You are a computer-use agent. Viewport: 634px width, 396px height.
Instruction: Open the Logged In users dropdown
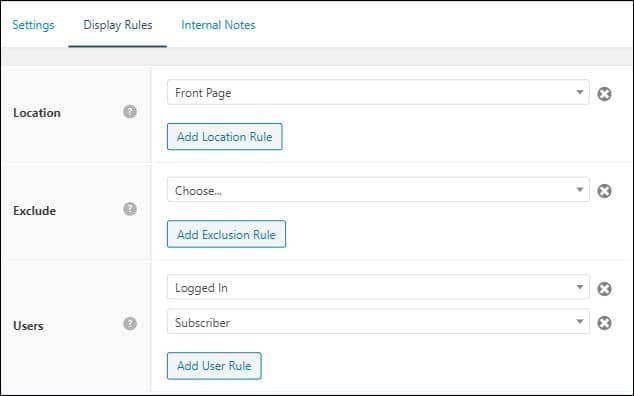point(378,288)
